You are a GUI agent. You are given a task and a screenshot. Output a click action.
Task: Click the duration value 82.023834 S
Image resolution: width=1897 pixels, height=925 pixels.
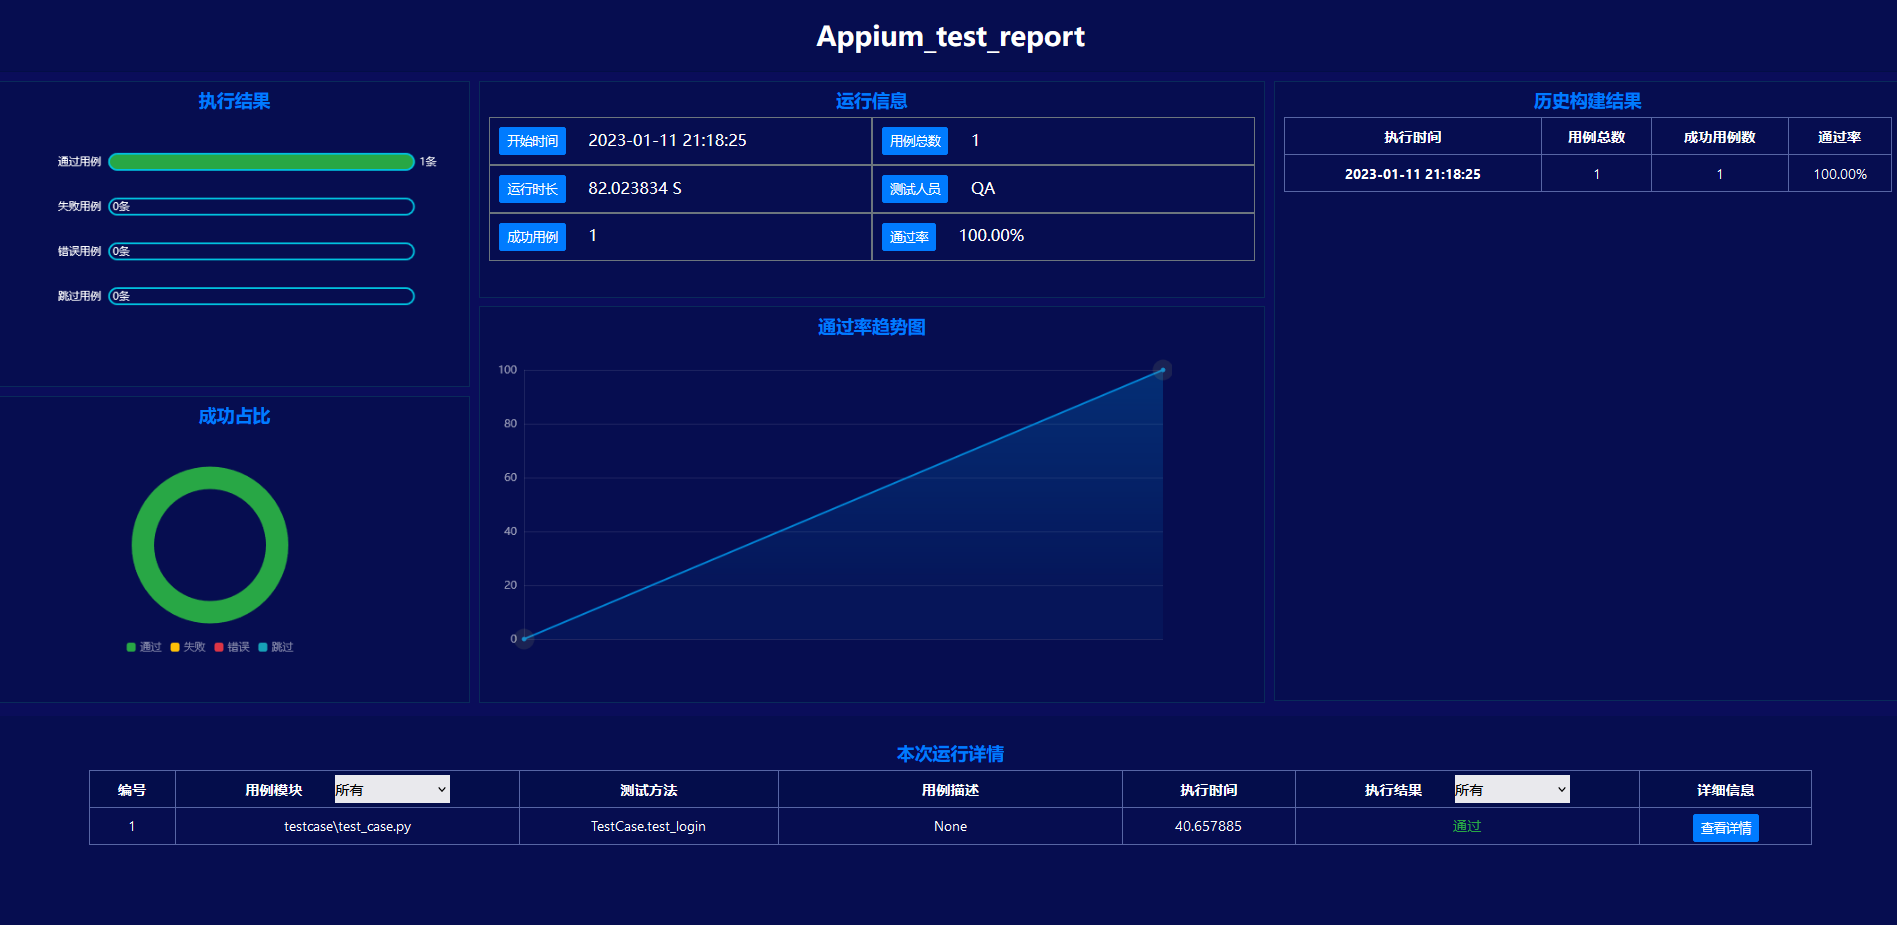(635, 189)
